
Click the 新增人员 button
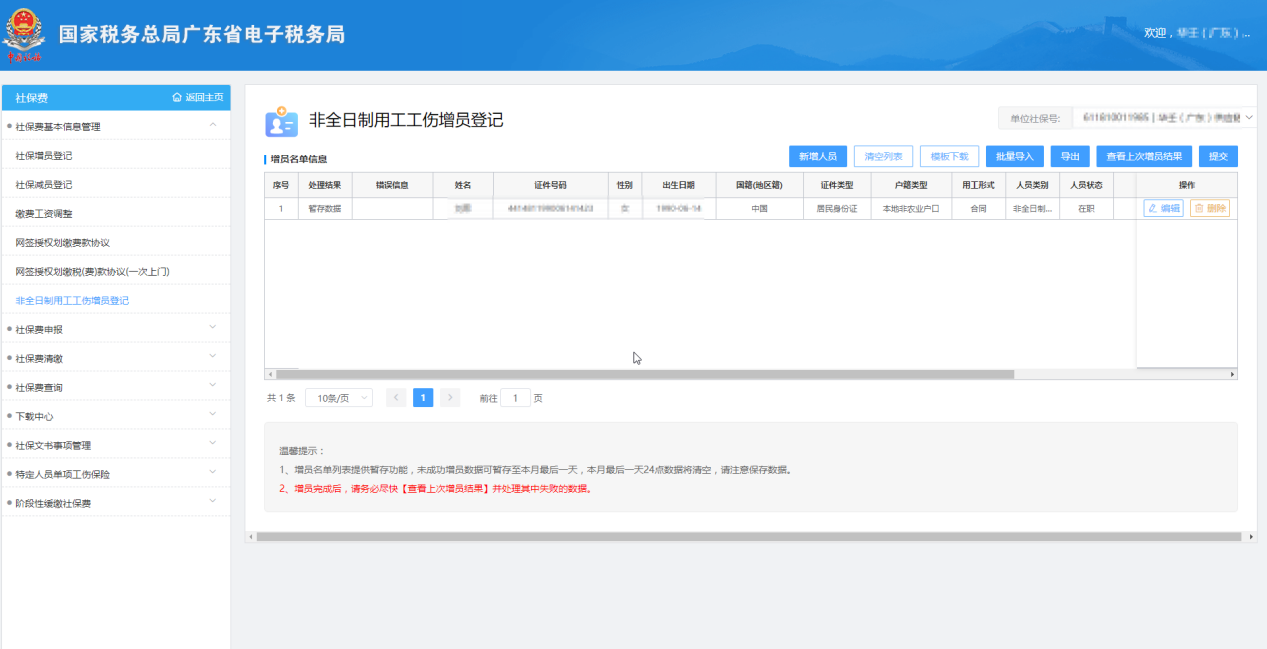pyautogui.click(x=817, y=157)
